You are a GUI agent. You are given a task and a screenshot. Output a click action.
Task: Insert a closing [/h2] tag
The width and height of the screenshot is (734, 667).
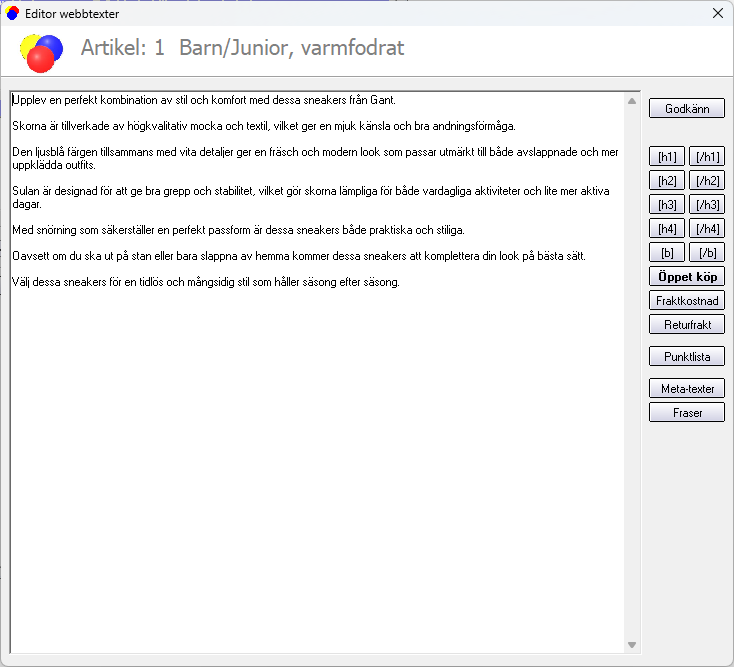coord(707,180)
